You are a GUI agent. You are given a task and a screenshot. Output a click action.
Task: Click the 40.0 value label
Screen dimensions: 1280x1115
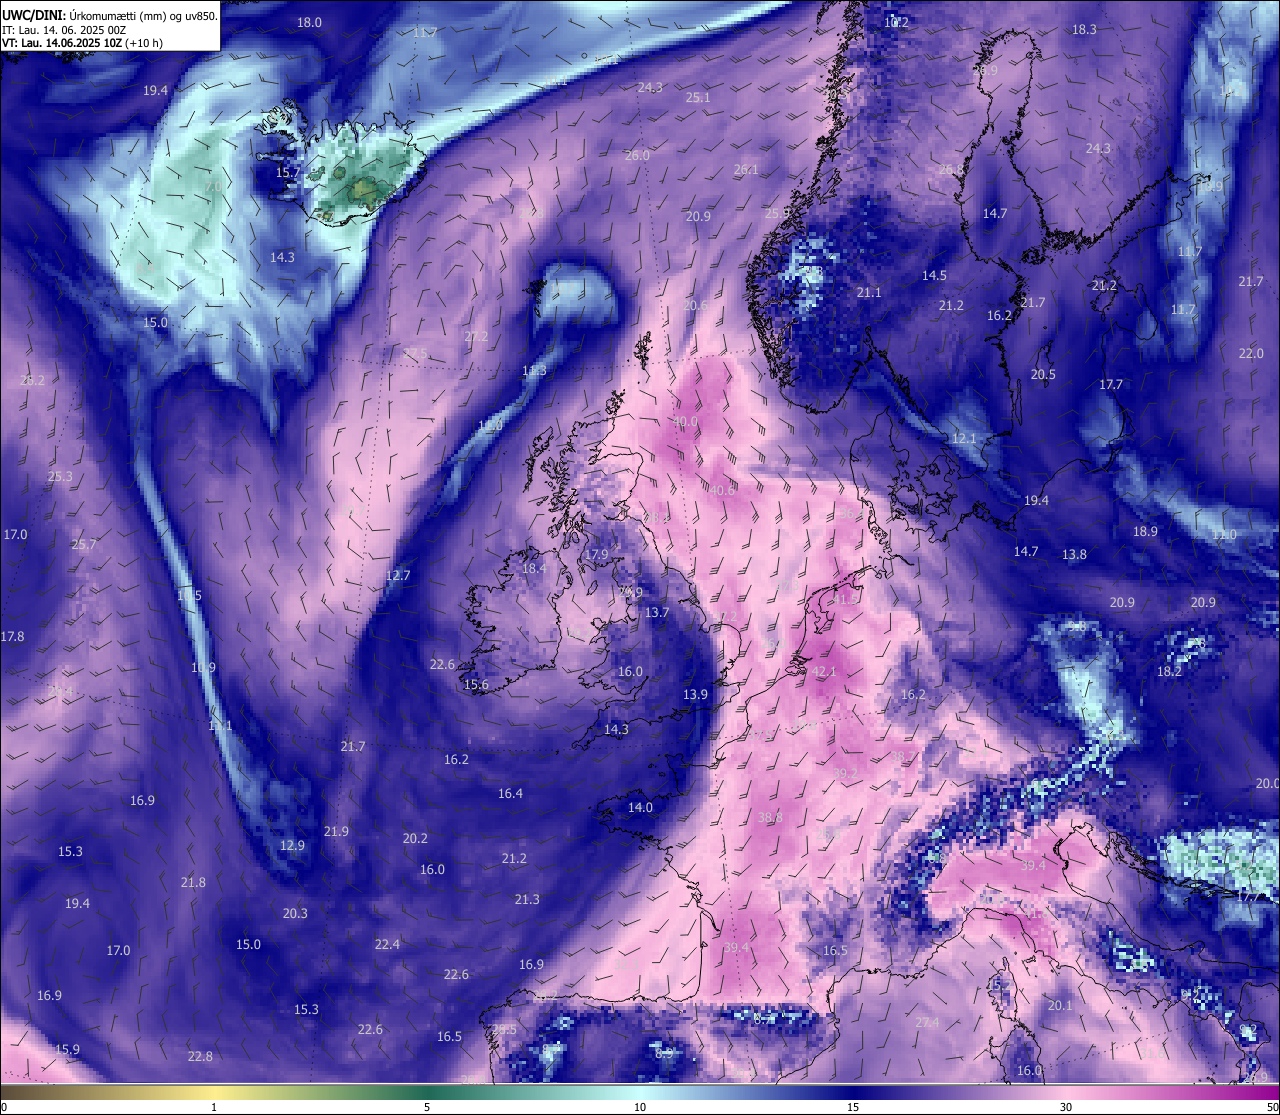pyautogui.click(x=685, y=422)
